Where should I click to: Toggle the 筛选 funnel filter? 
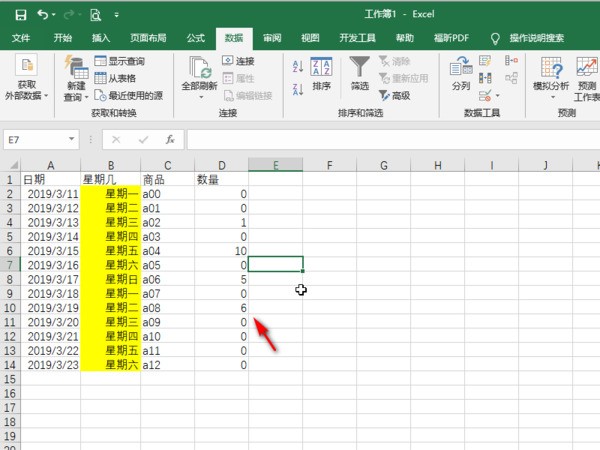point(360,74)
